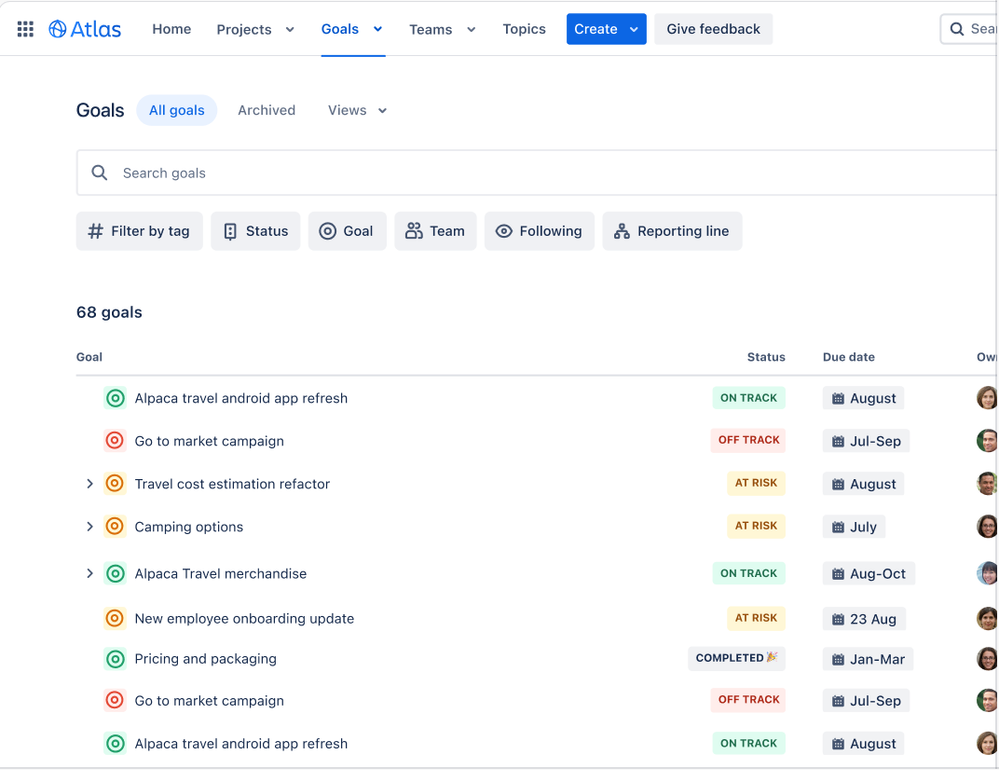The height and width of the screenshot is (770, 999).
Task: Expand the Travel cost estimation refactor goal
Action: tap(90, 484)
